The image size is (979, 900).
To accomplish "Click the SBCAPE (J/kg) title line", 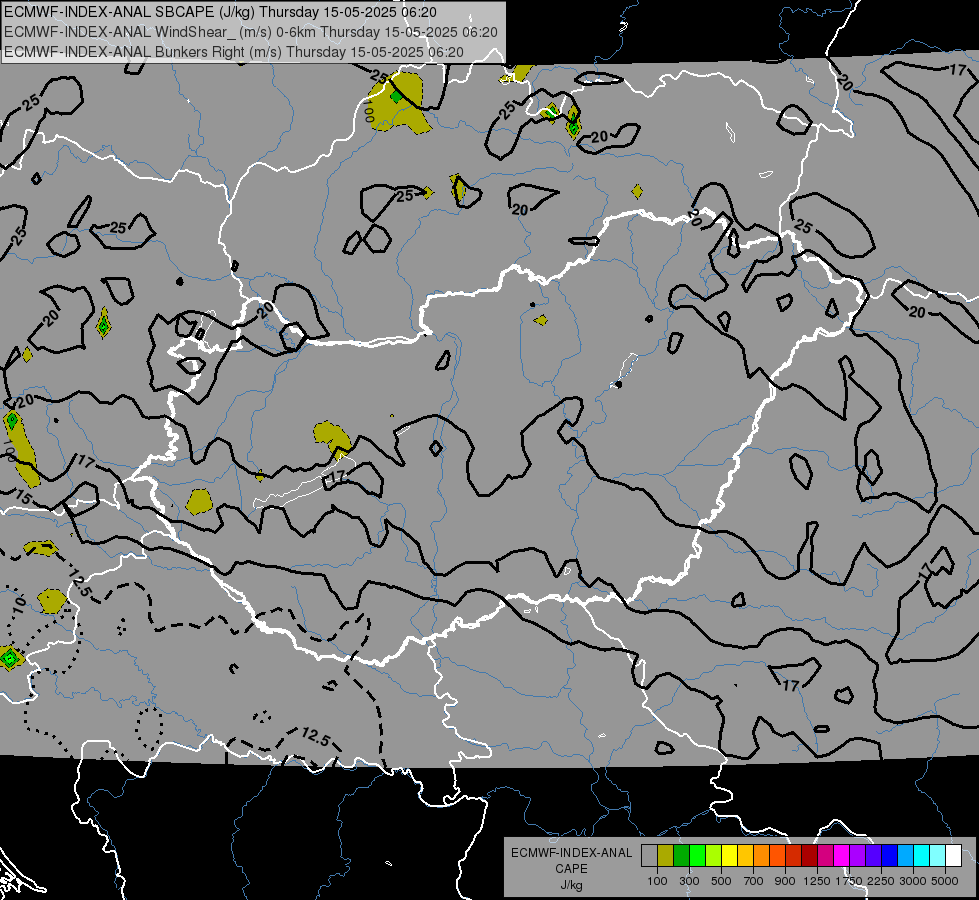I will click(220, 12).
